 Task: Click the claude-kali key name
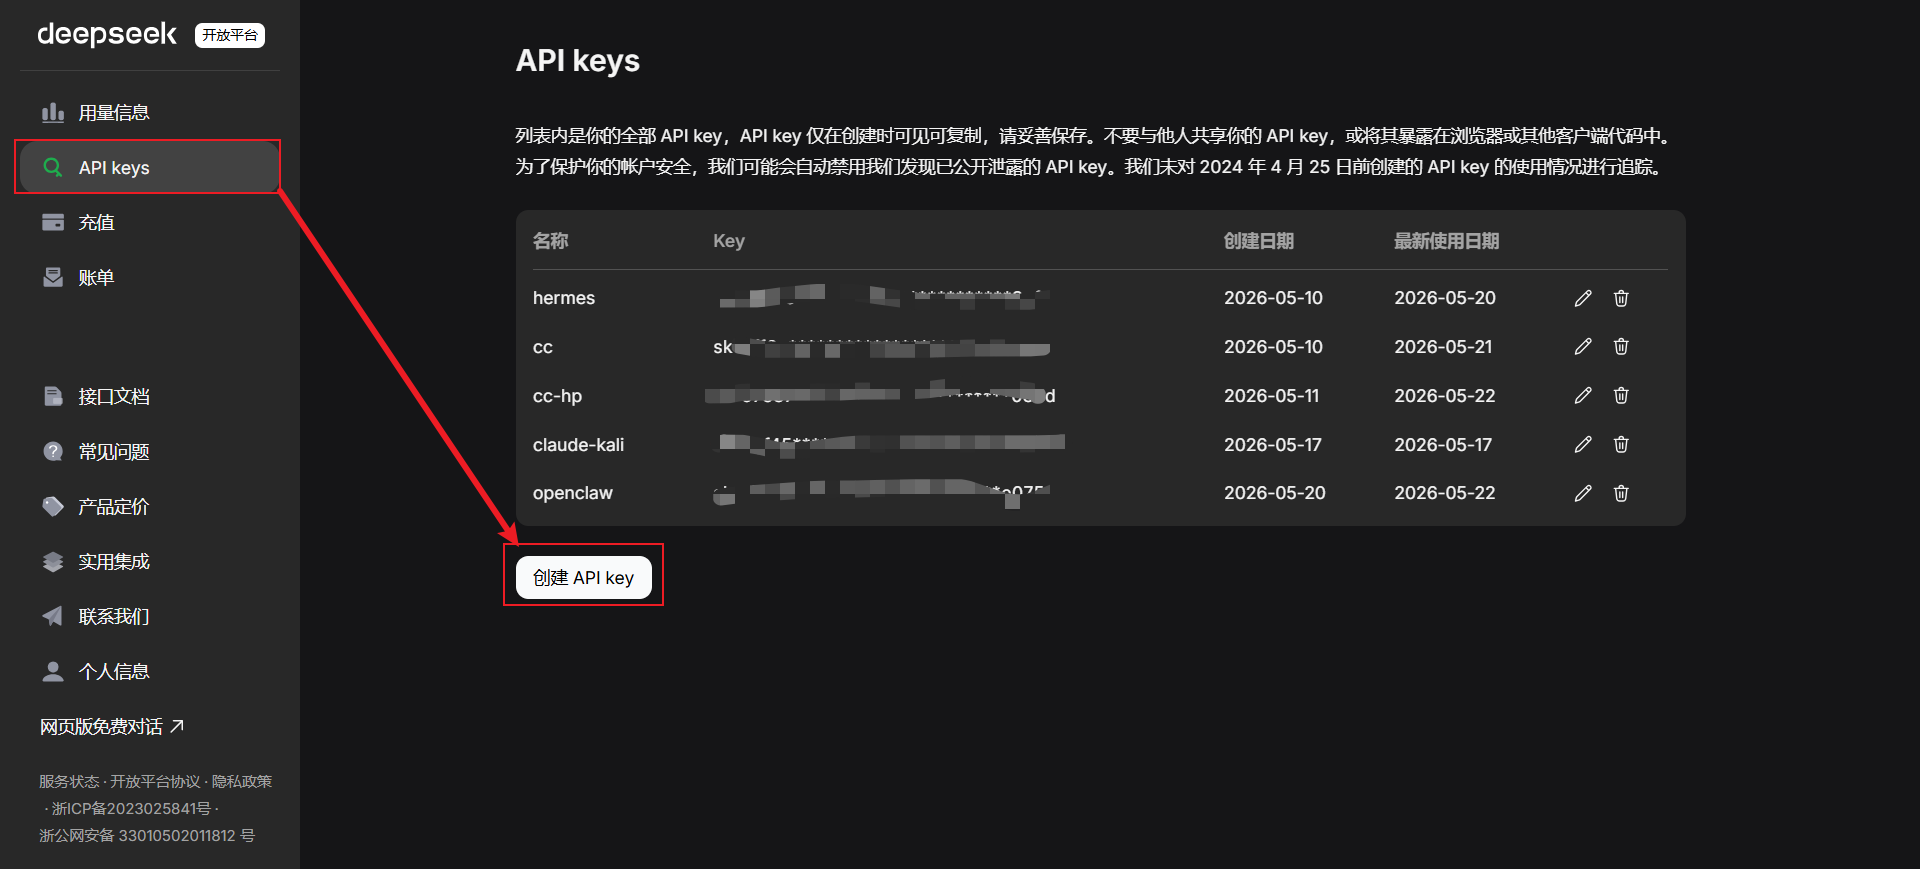pos(578,445)
